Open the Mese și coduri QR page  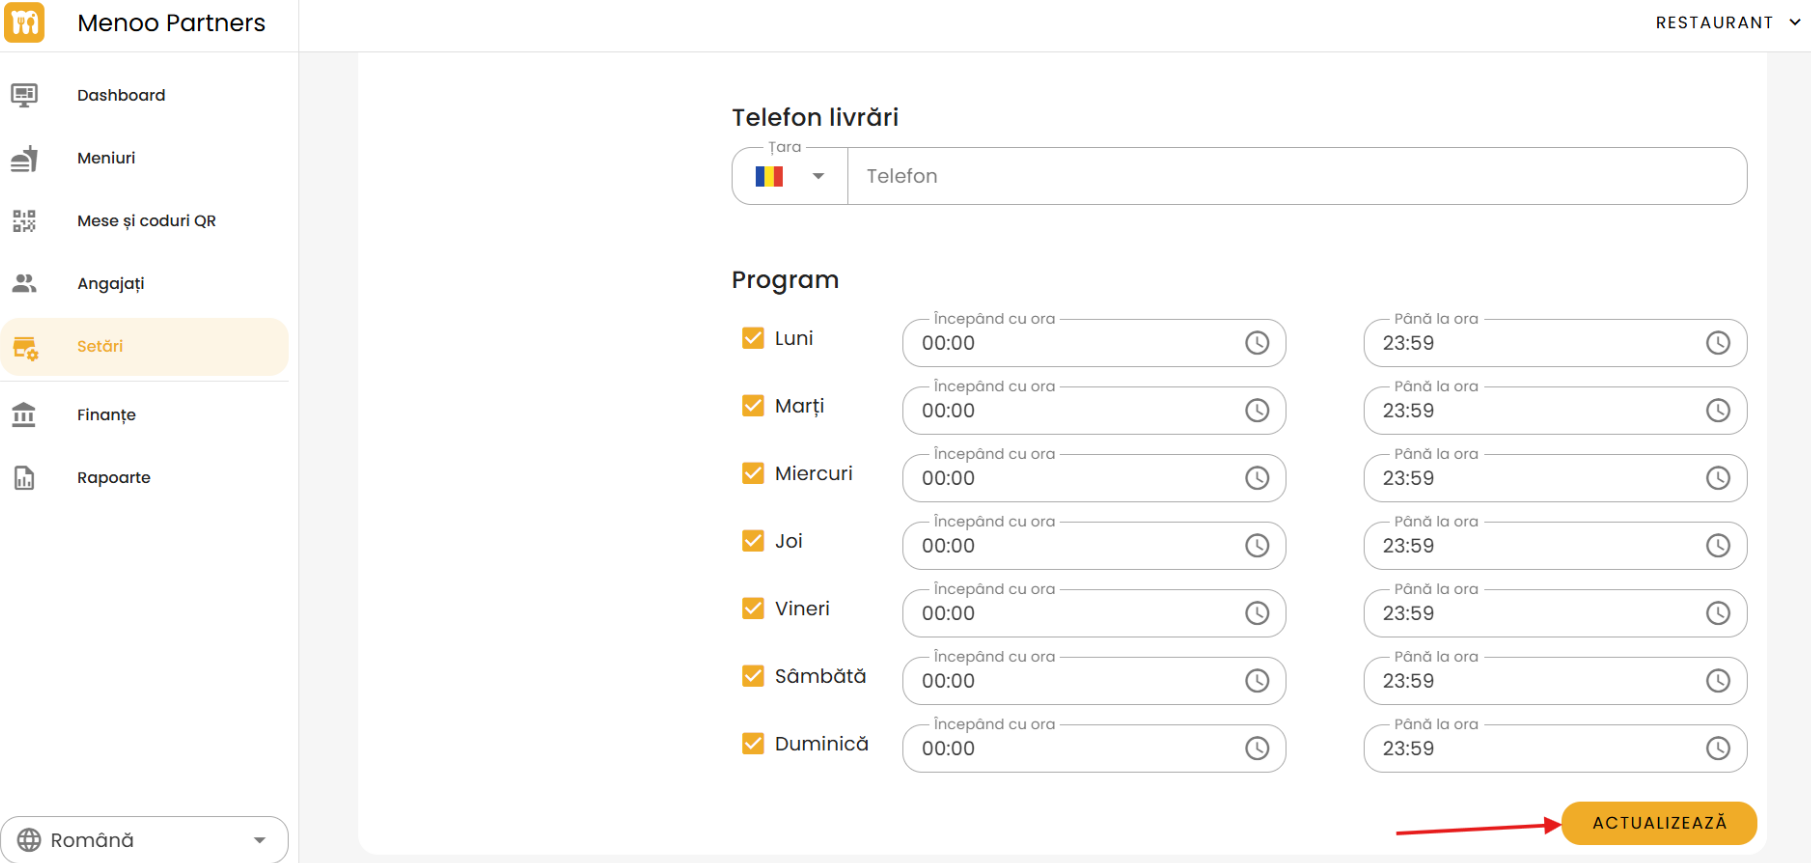146,221
